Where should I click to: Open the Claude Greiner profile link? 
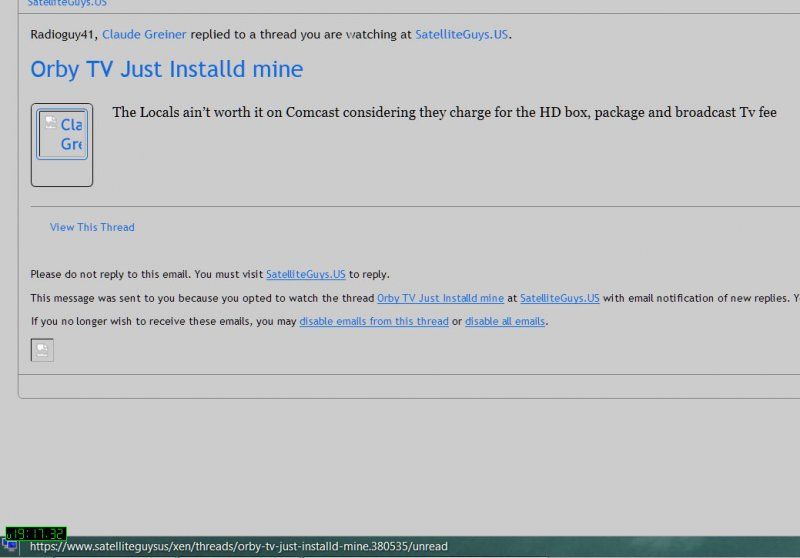(x=144, y=34)
